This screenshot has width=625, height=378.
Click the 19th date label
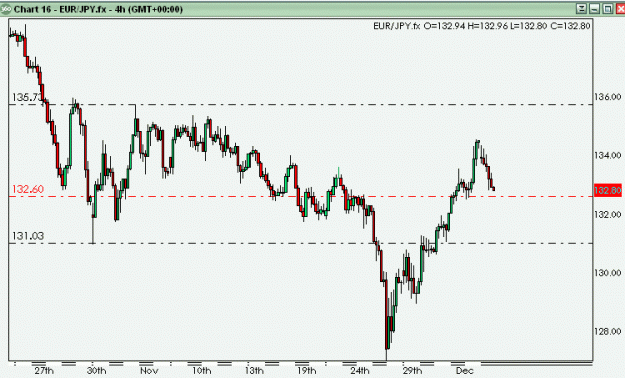point(307,371)
